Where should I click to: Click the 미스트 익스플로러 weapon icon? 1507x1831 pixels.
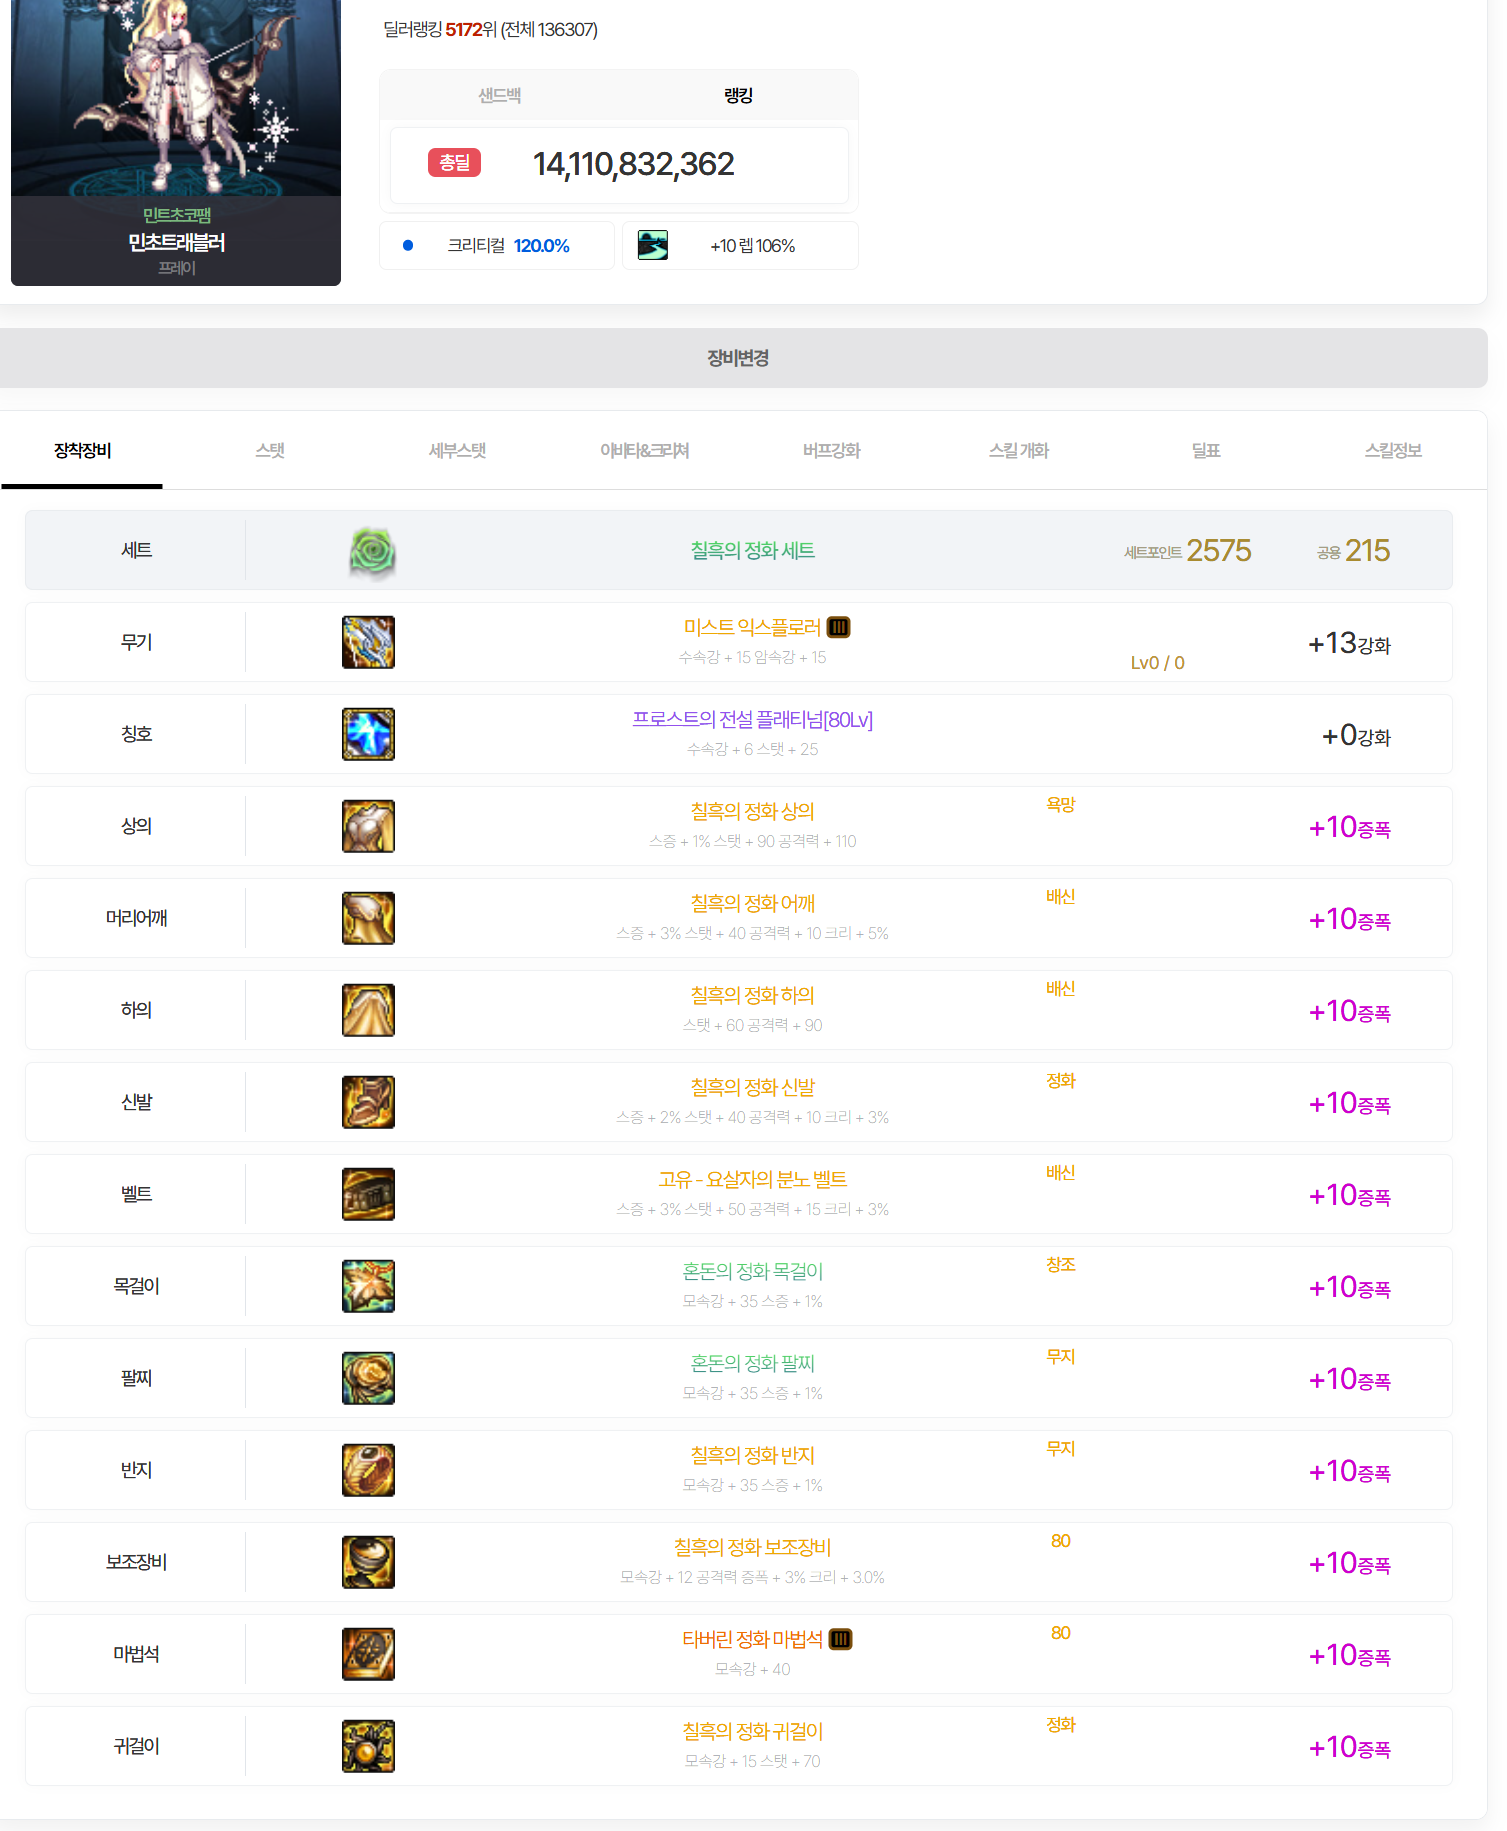click(x=368, y=642)
